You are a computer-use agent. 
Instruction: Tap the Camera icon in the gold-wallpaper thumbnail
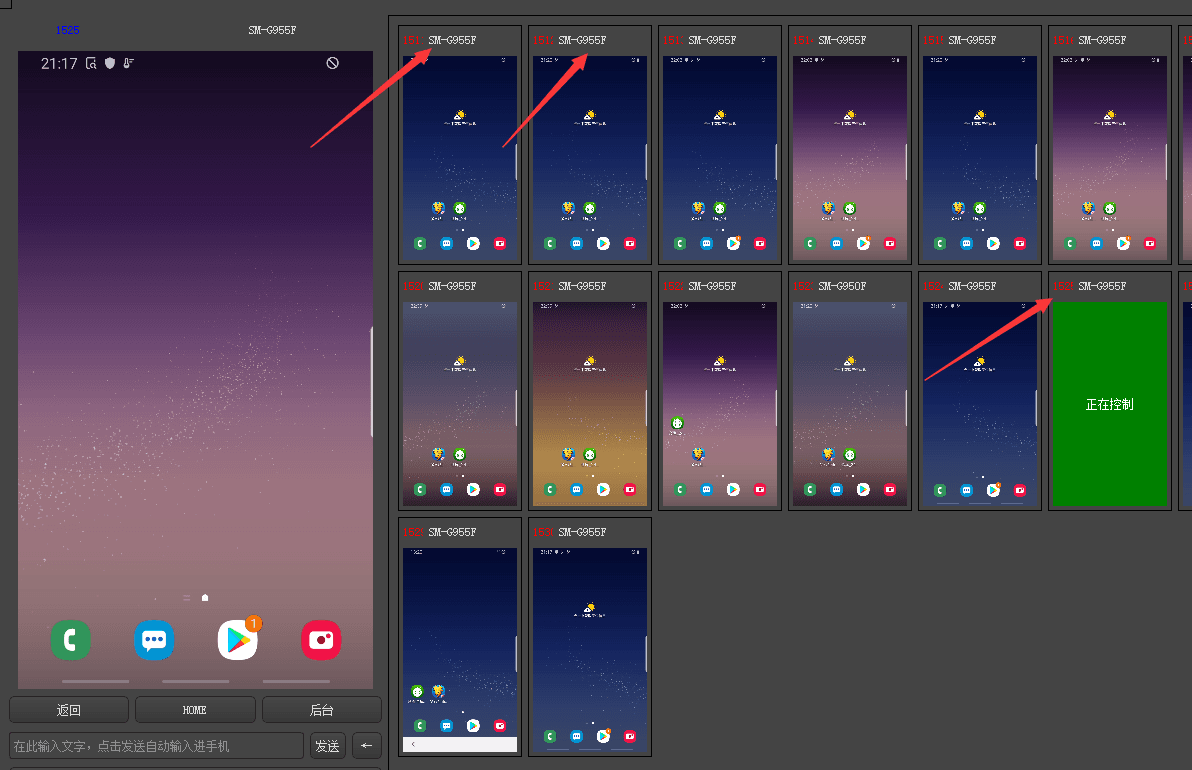[629, 490]
